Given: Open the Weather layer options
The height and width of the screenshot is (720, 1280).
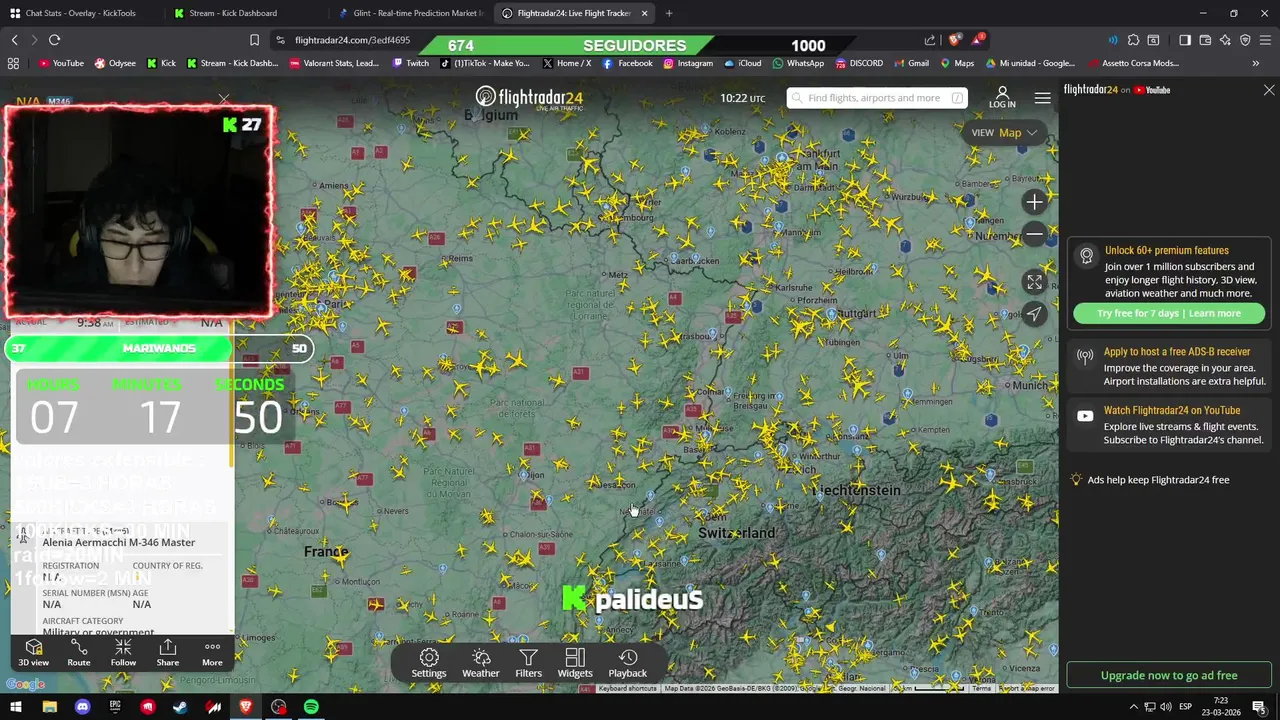Looking at the screenshot, I should tap(481, 663).
